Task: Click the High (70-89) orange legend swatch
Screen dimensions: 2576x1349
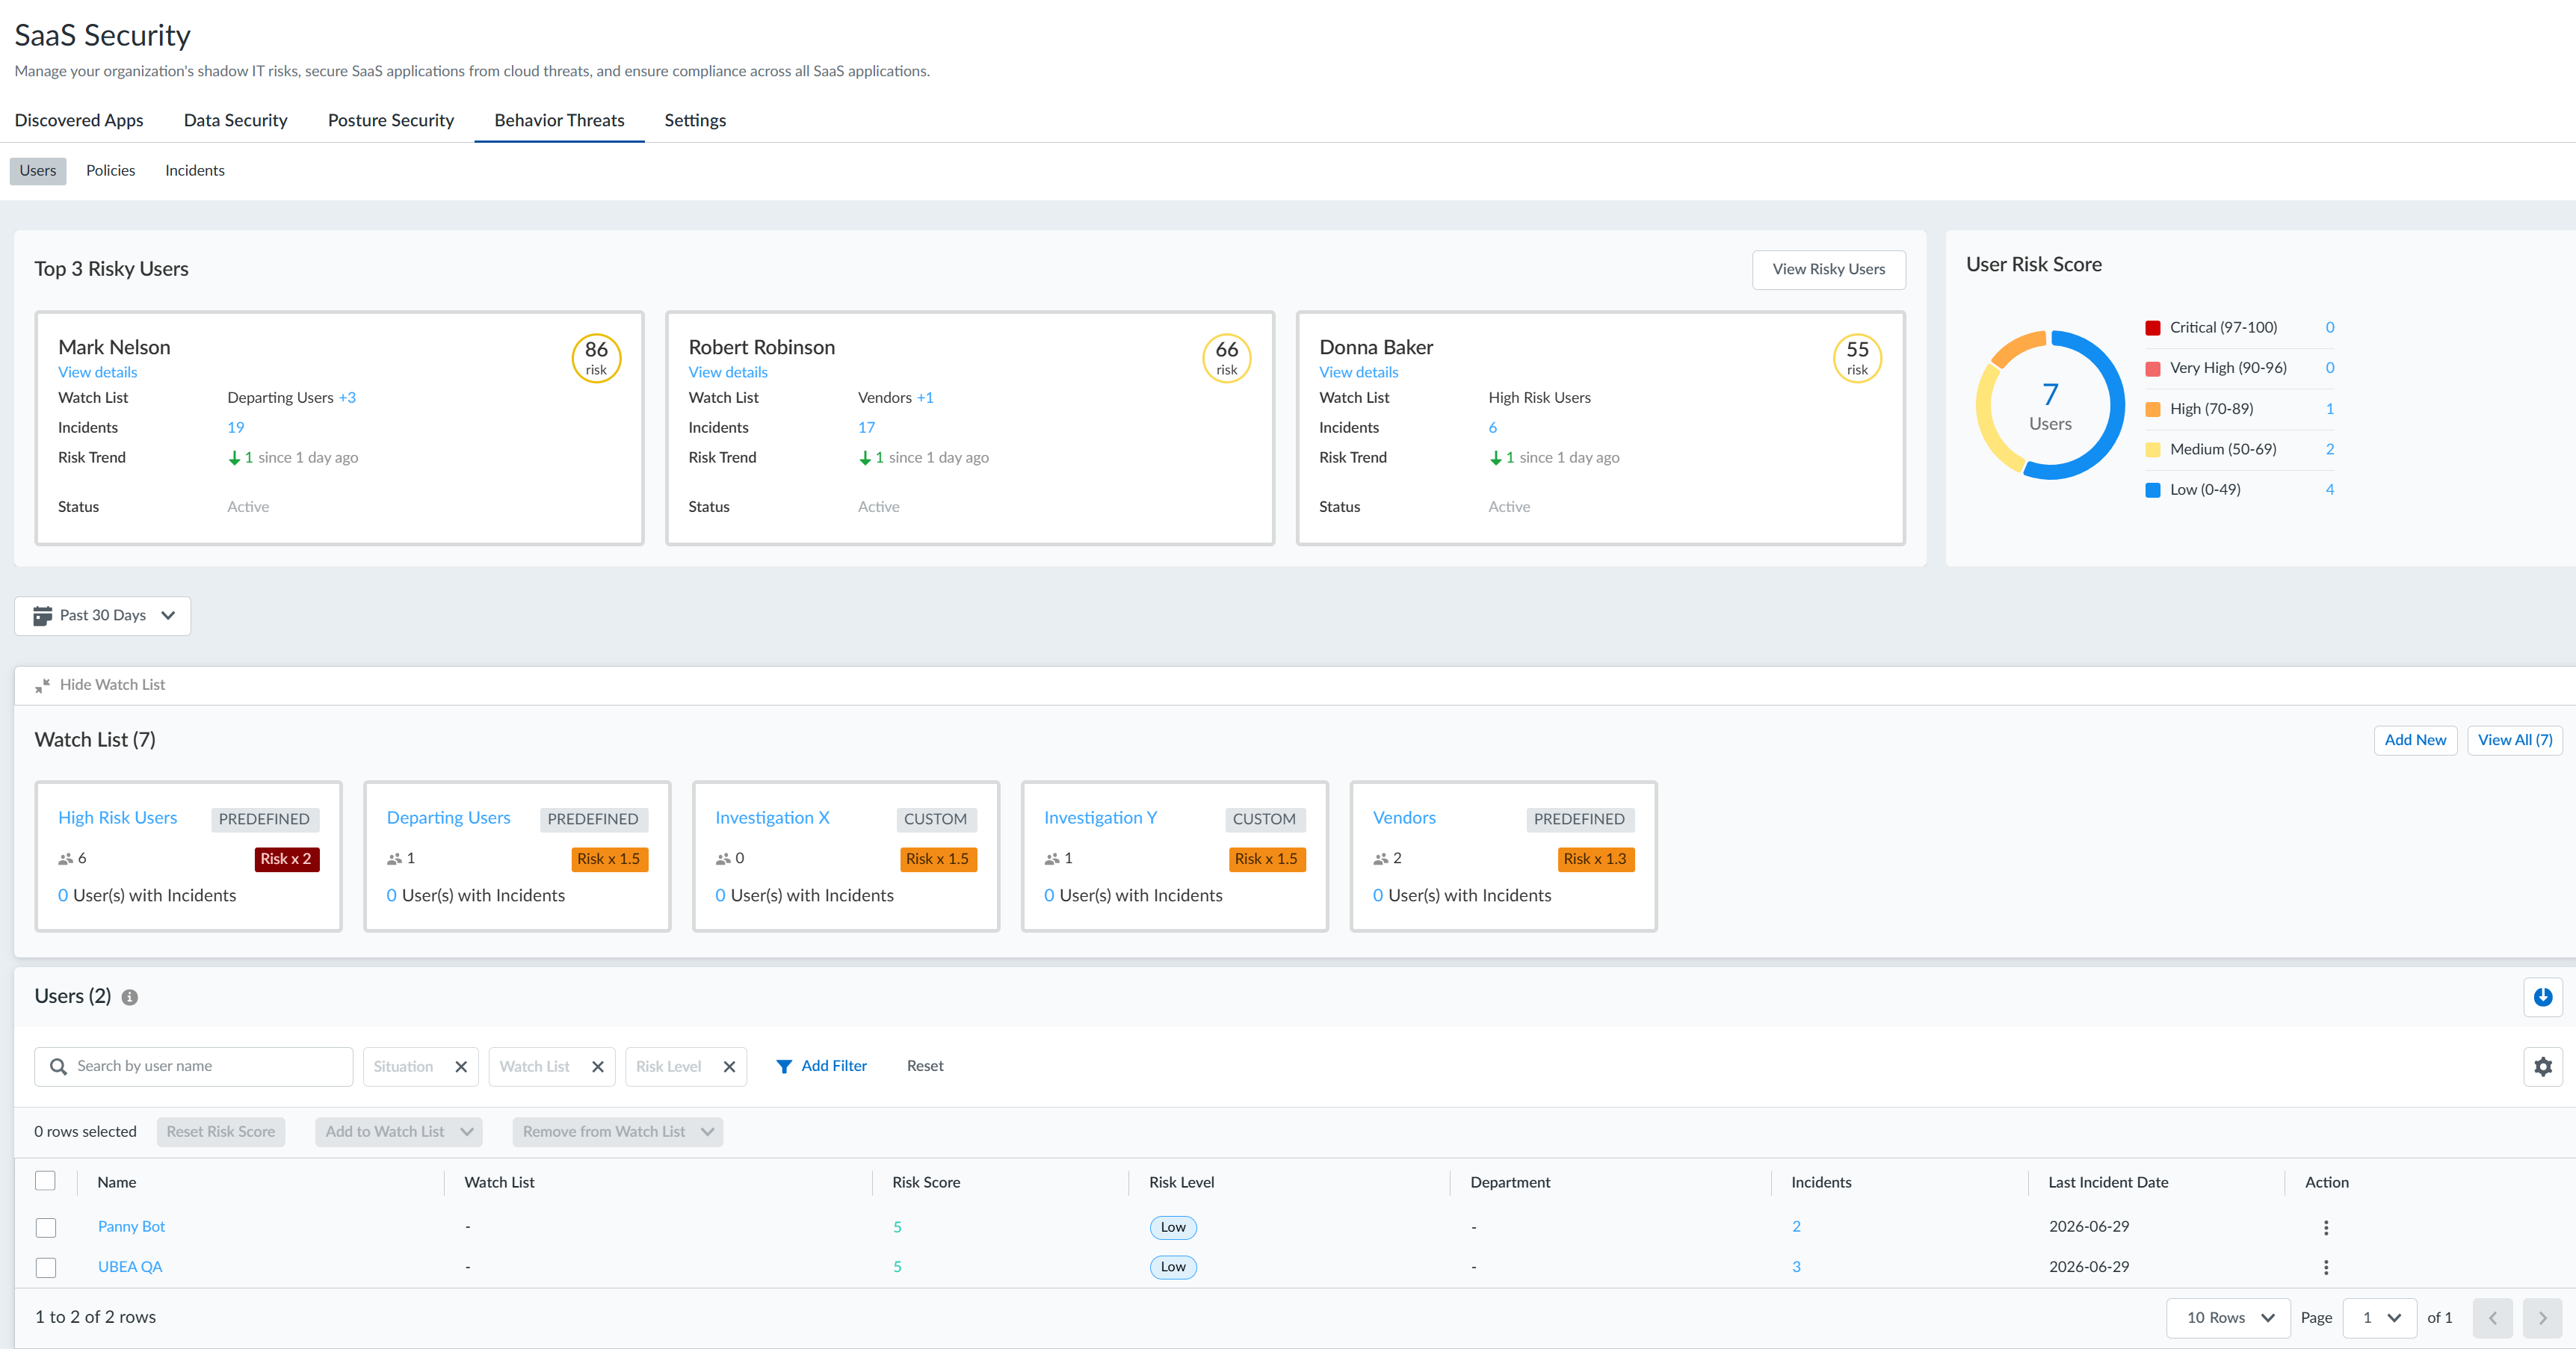Action: [2153, 409]
